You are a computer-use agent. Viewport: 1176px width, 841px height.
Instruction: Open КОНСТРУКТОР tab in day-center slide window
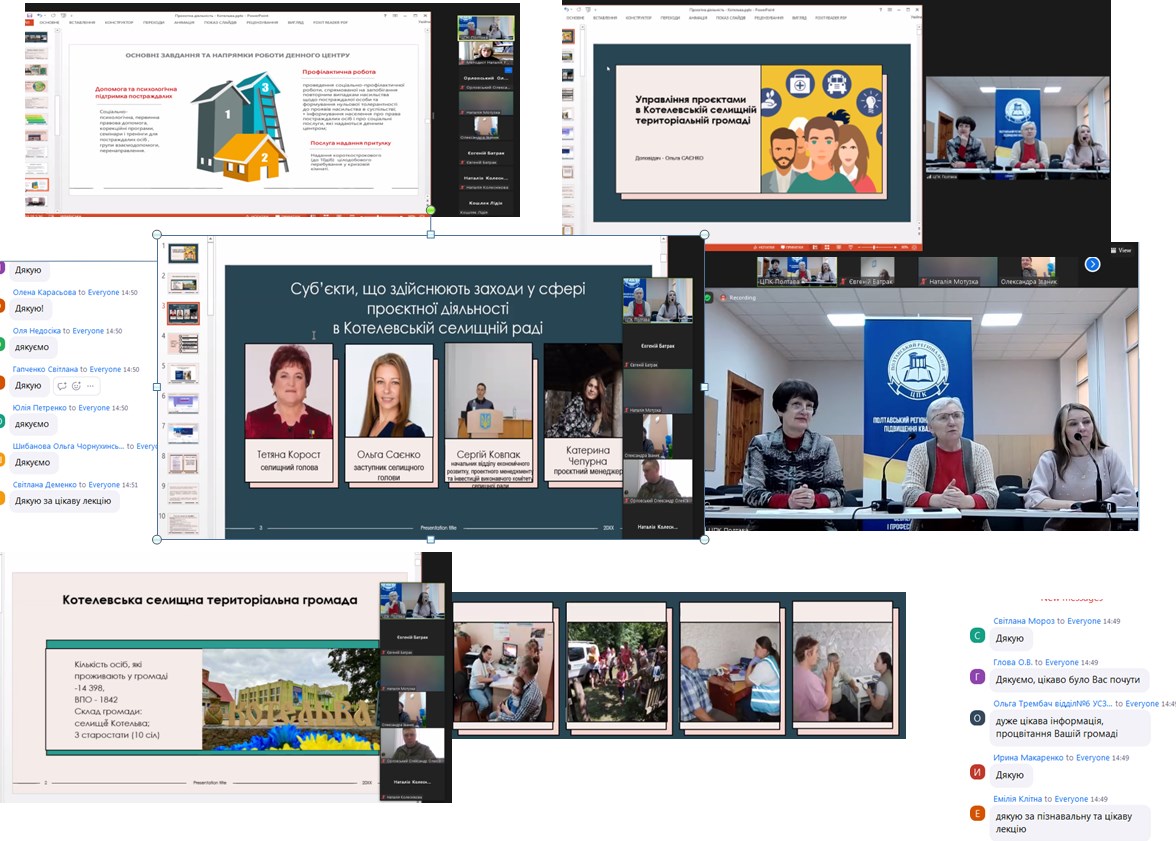click(x=119, y=23)
